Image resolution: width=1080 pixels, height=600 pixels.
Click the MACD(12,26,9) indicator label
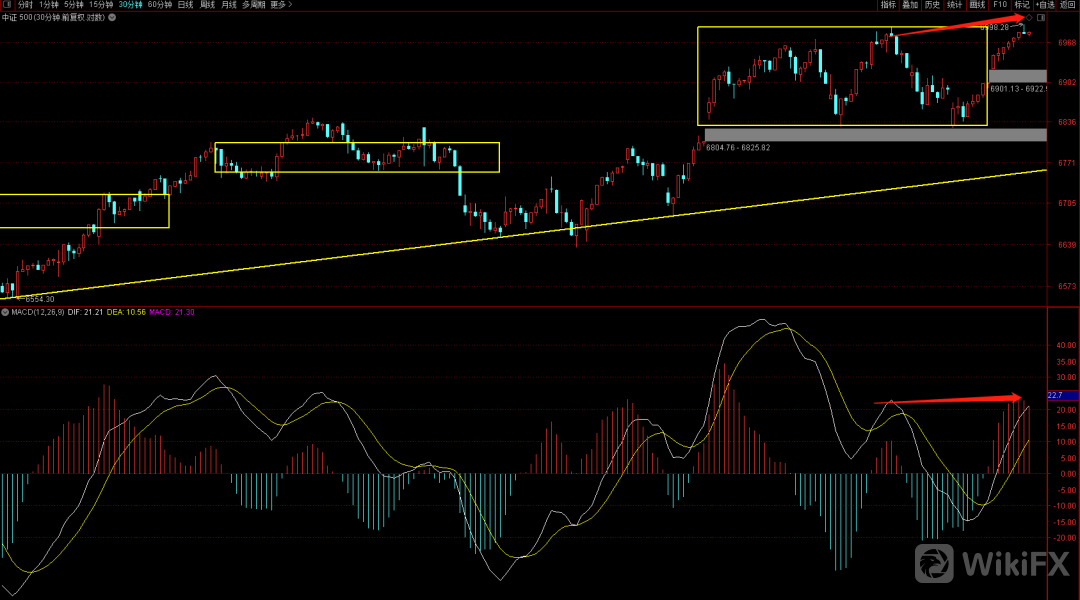tap(36, 313)
